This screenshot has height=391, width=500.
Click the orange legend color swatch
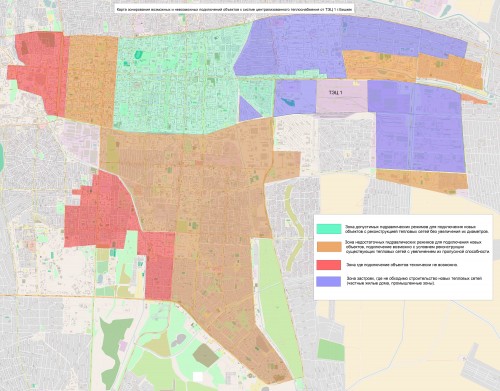[329, 247]
